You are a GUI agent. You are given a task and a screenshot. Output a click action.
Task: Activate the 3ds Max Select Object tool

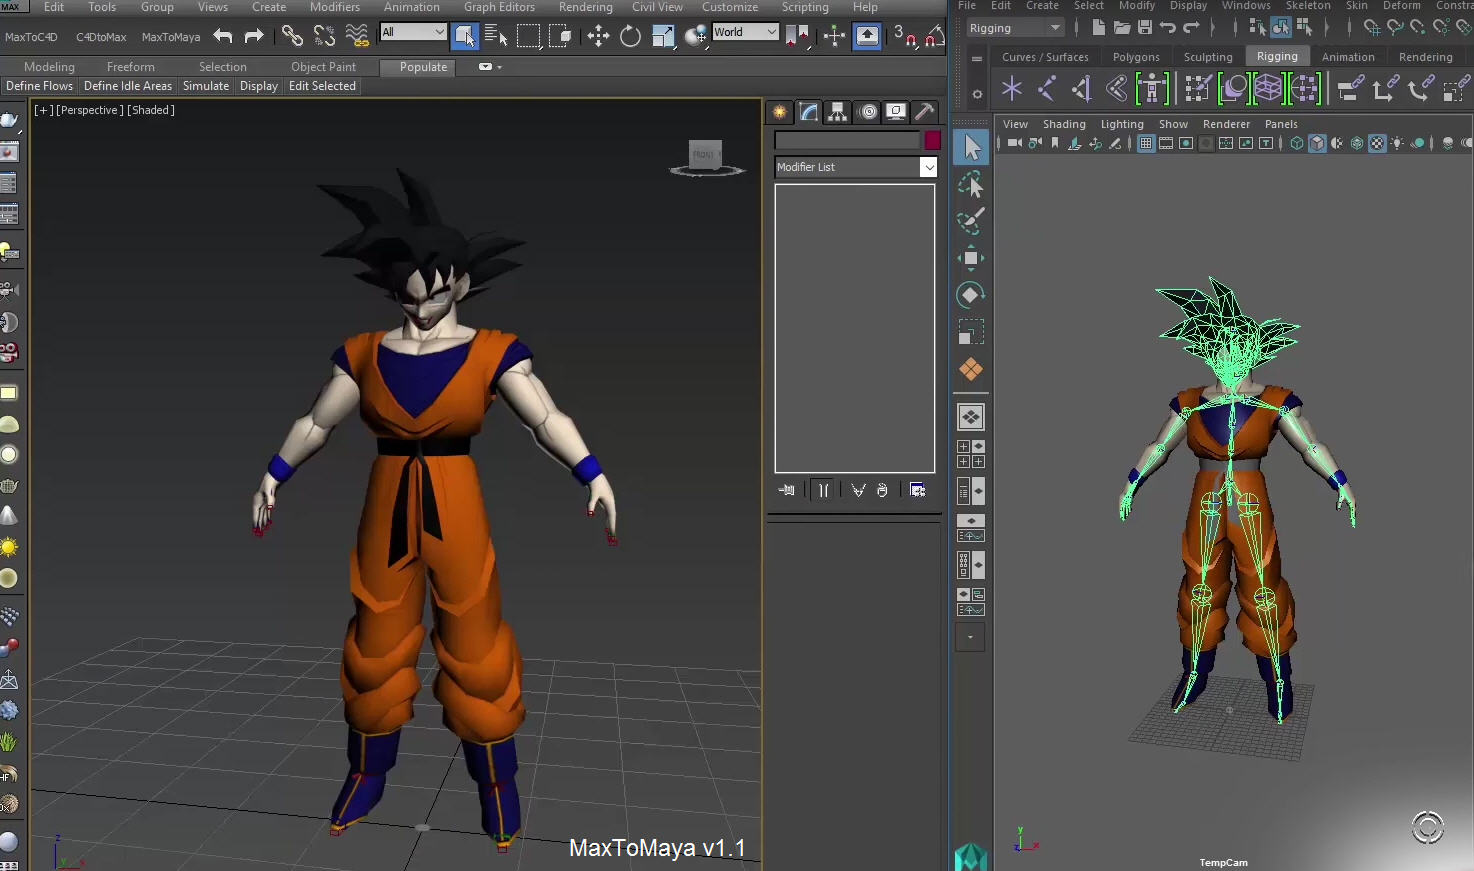tap(465, 37)
